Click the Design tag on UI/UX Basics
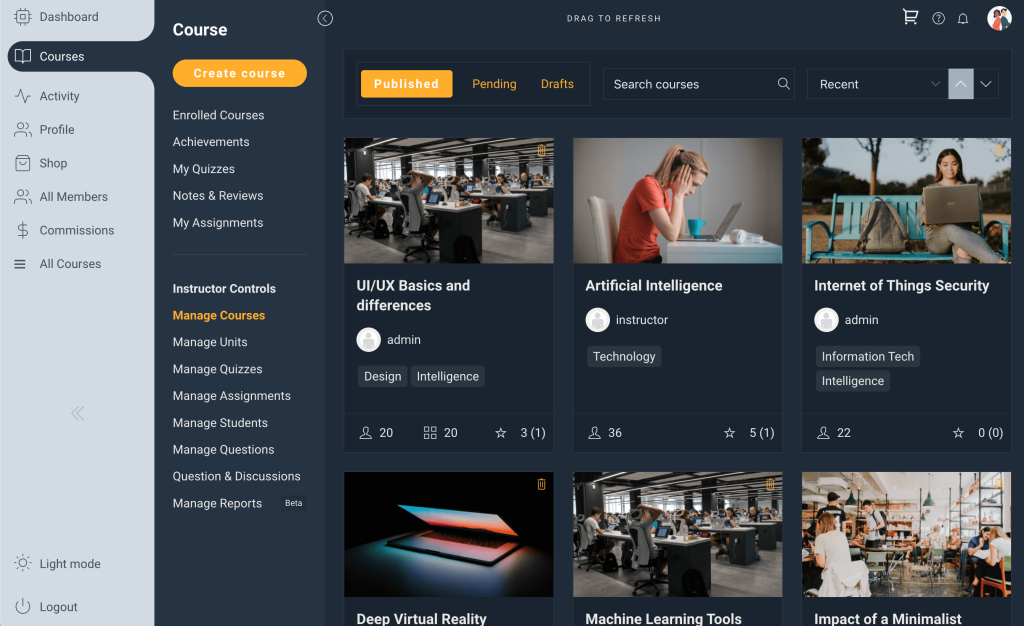This screenshot has width=1024, height=626. pyautogui.click(x=383, y=376)
